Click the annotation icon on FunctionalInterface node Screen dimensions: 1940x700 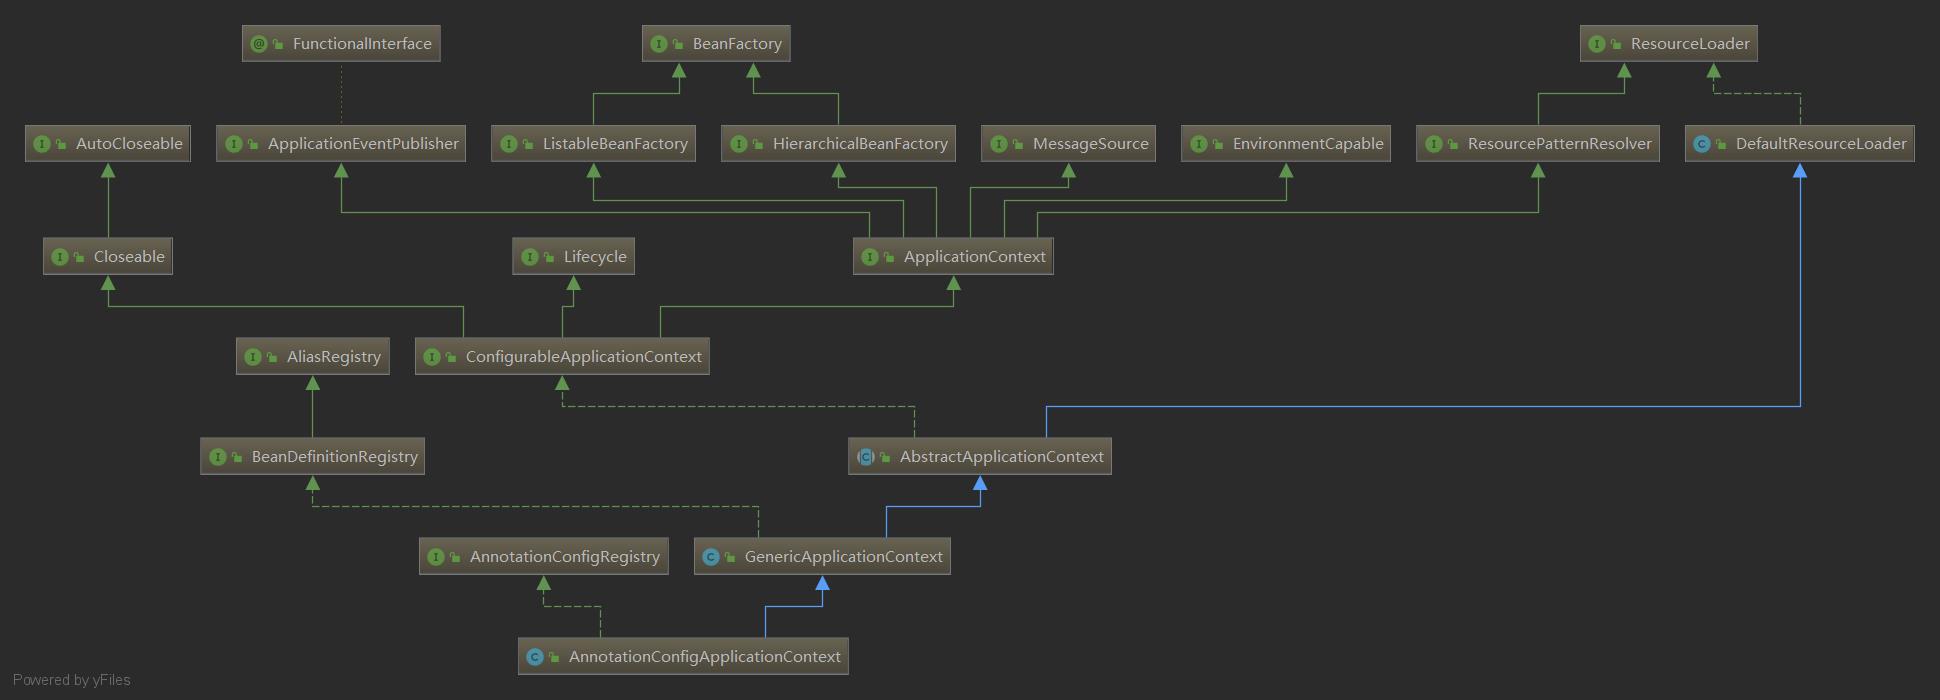pos(259,44)
